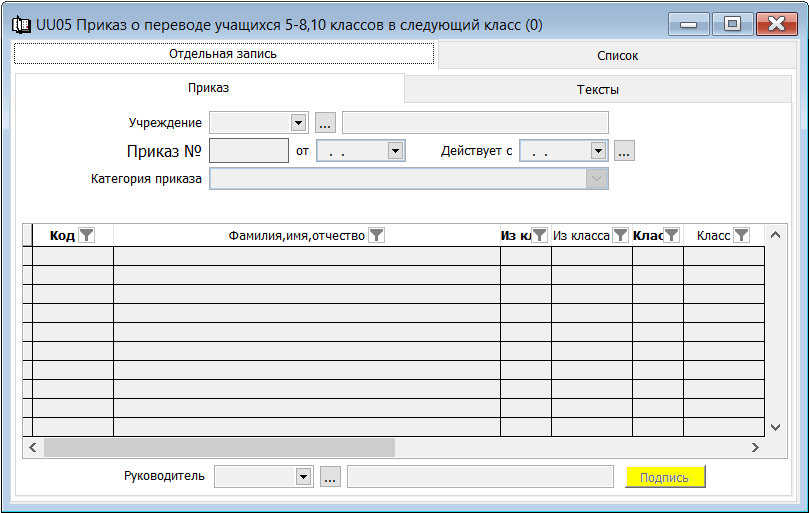
Task: Open the Категория приказа dropdown
Action: coord(597,179)
